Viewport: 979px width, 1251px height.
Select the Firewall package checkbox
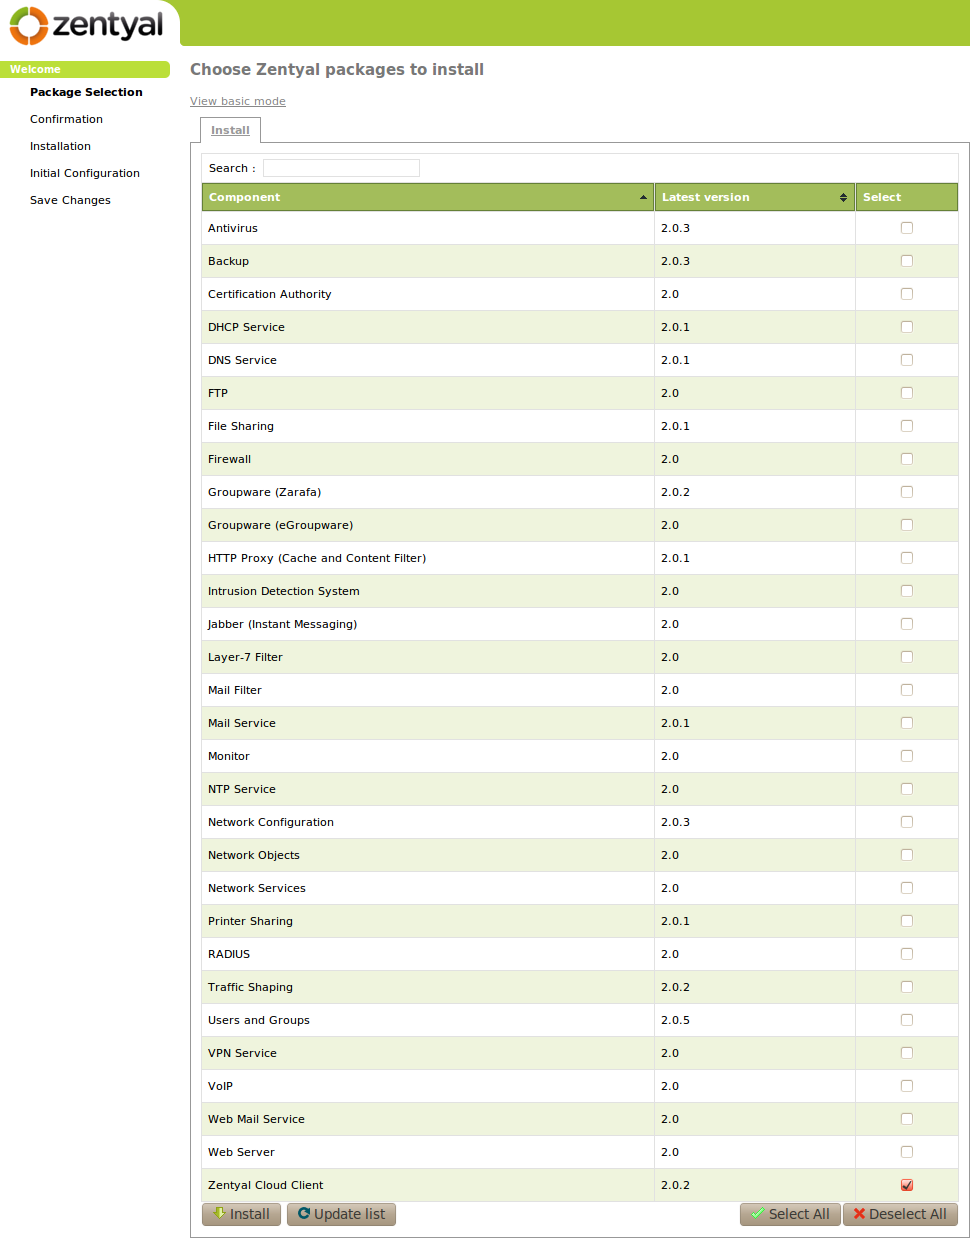[x=907, y=459]
